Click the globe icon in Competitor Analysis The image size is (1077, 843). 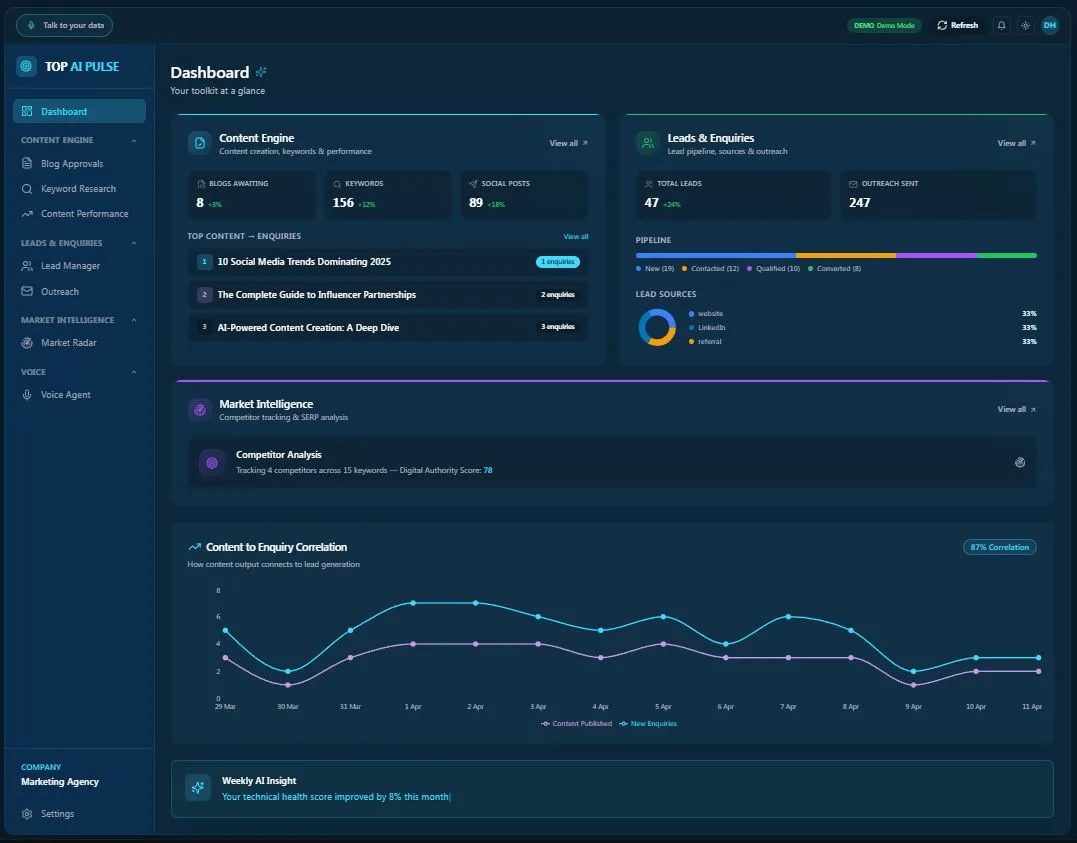pos(1020,462)
